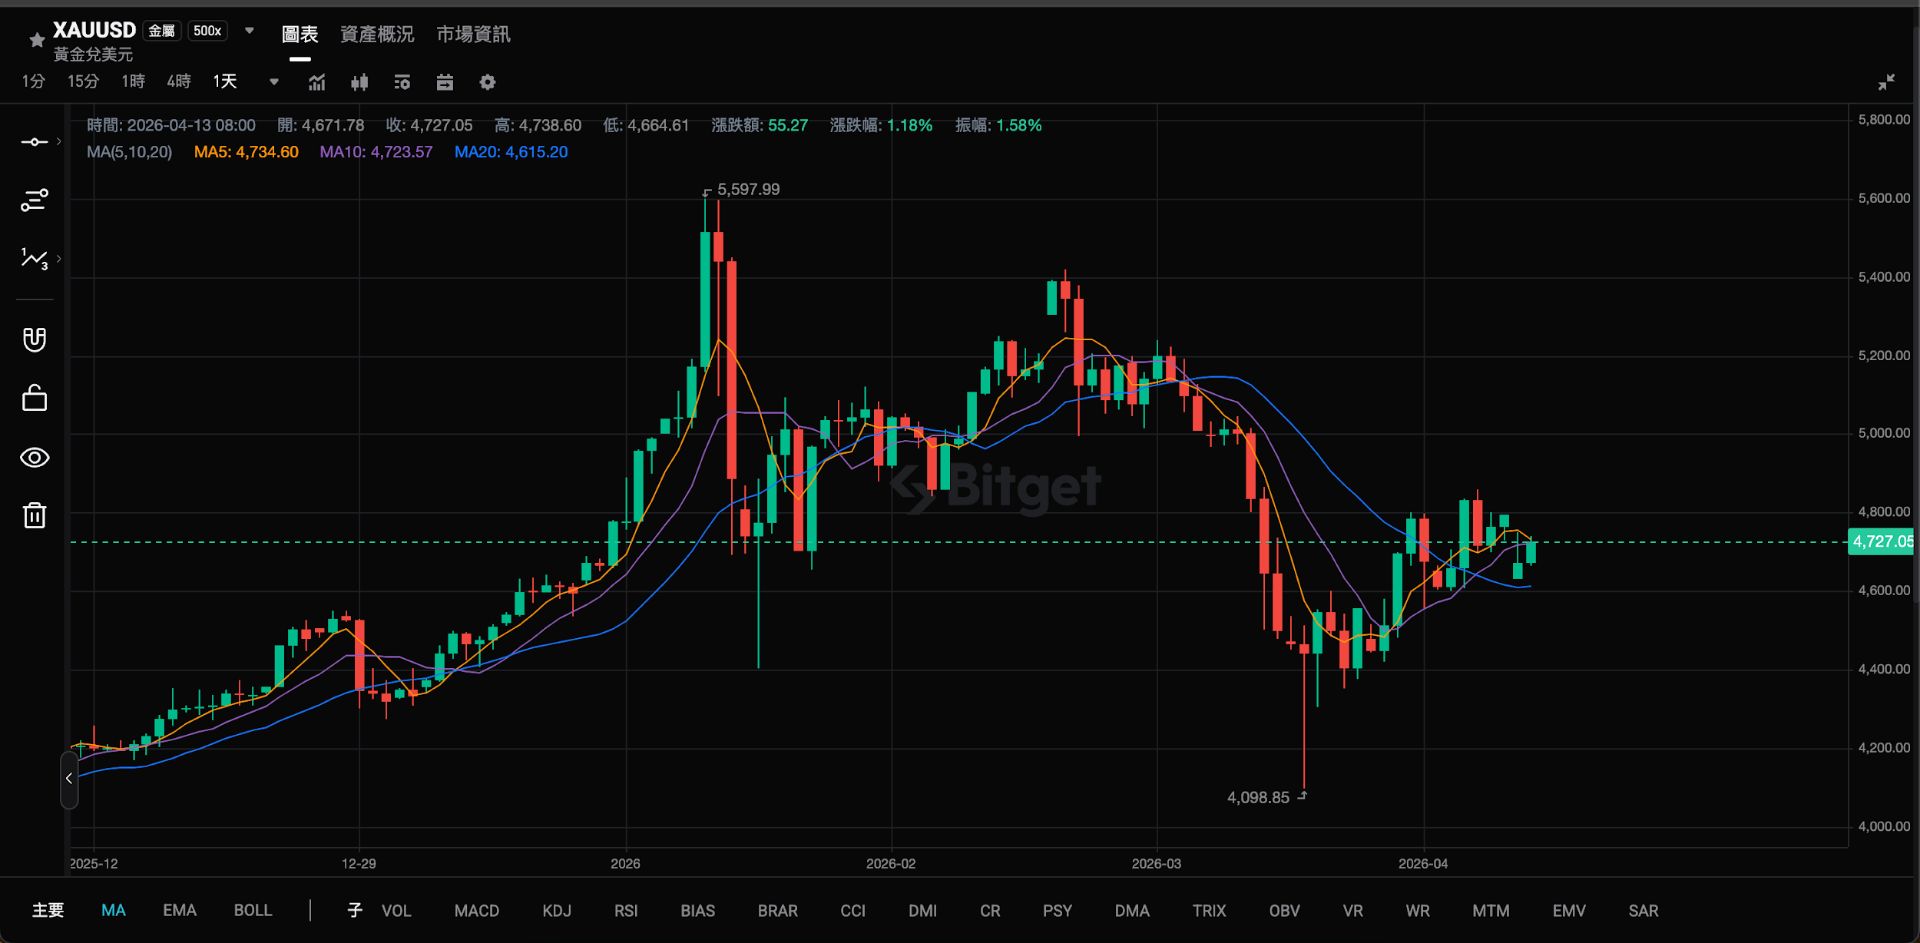Open the indicators chart icon in toolbar
This screenshot has width=1920, height=943.
point(317,82)
